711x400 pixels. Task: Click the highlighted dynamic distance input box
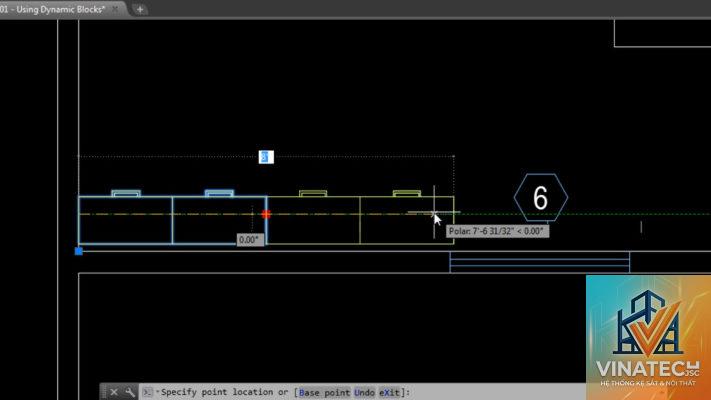click(x=266, y=157)
